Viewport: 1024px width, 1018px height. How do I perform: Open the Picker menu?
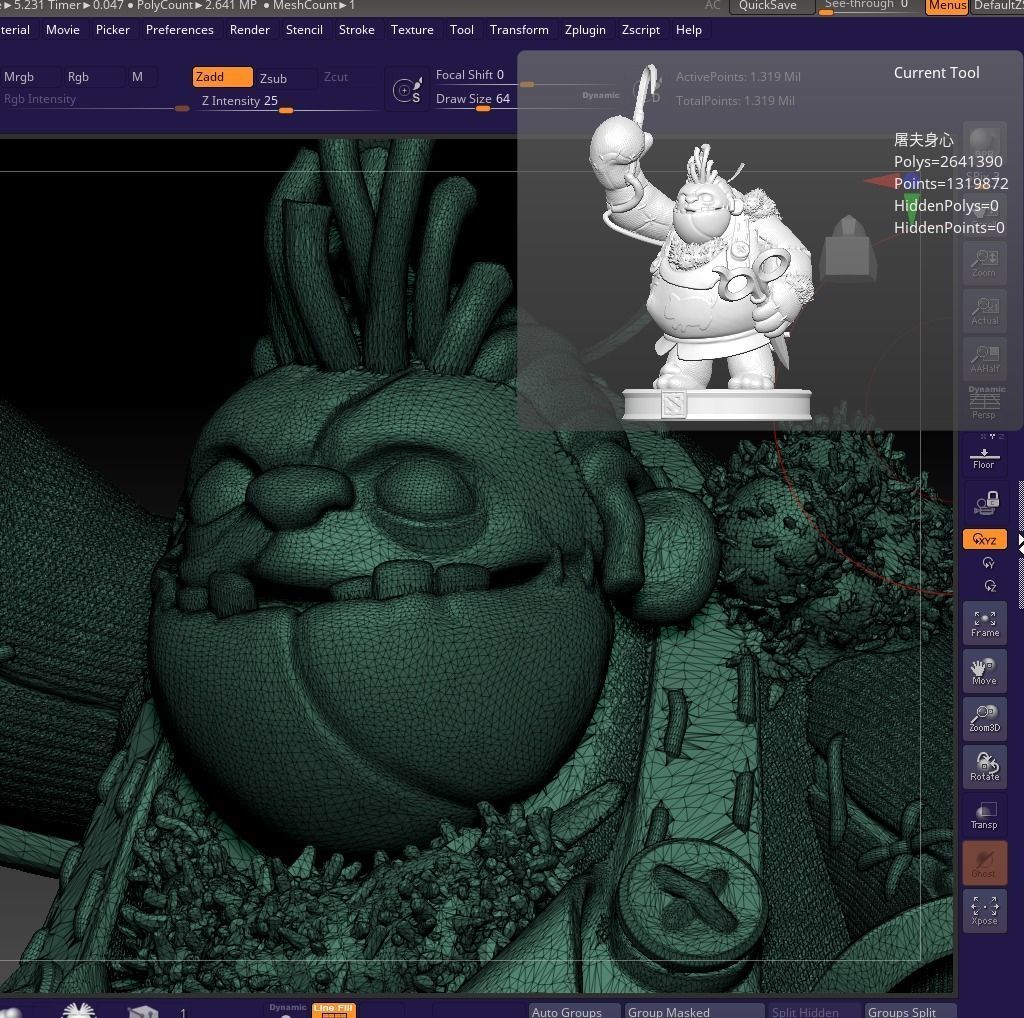(x=112, y=30)
